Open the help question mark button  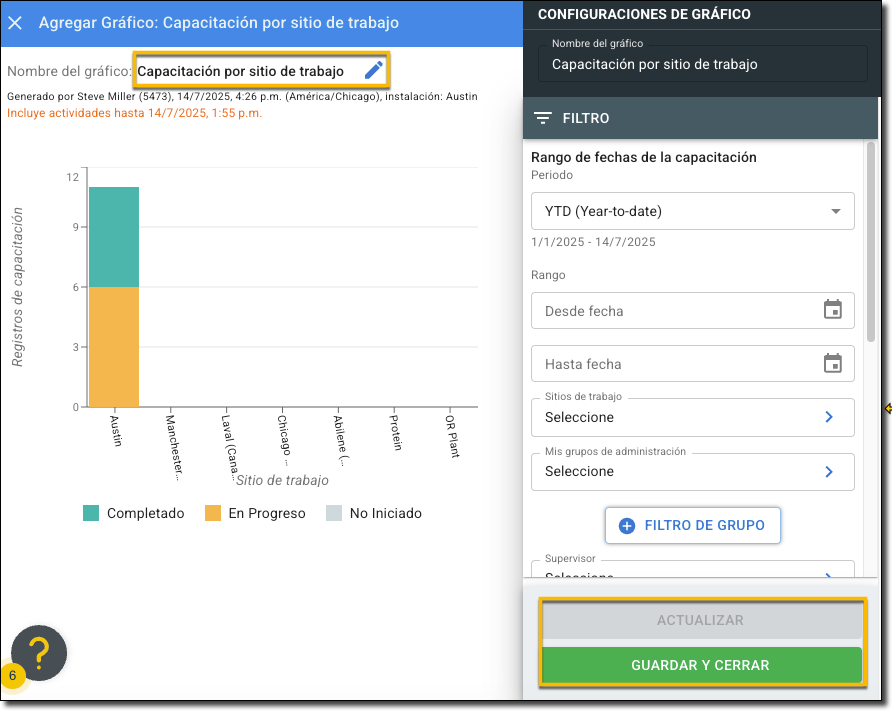point(39,653)
